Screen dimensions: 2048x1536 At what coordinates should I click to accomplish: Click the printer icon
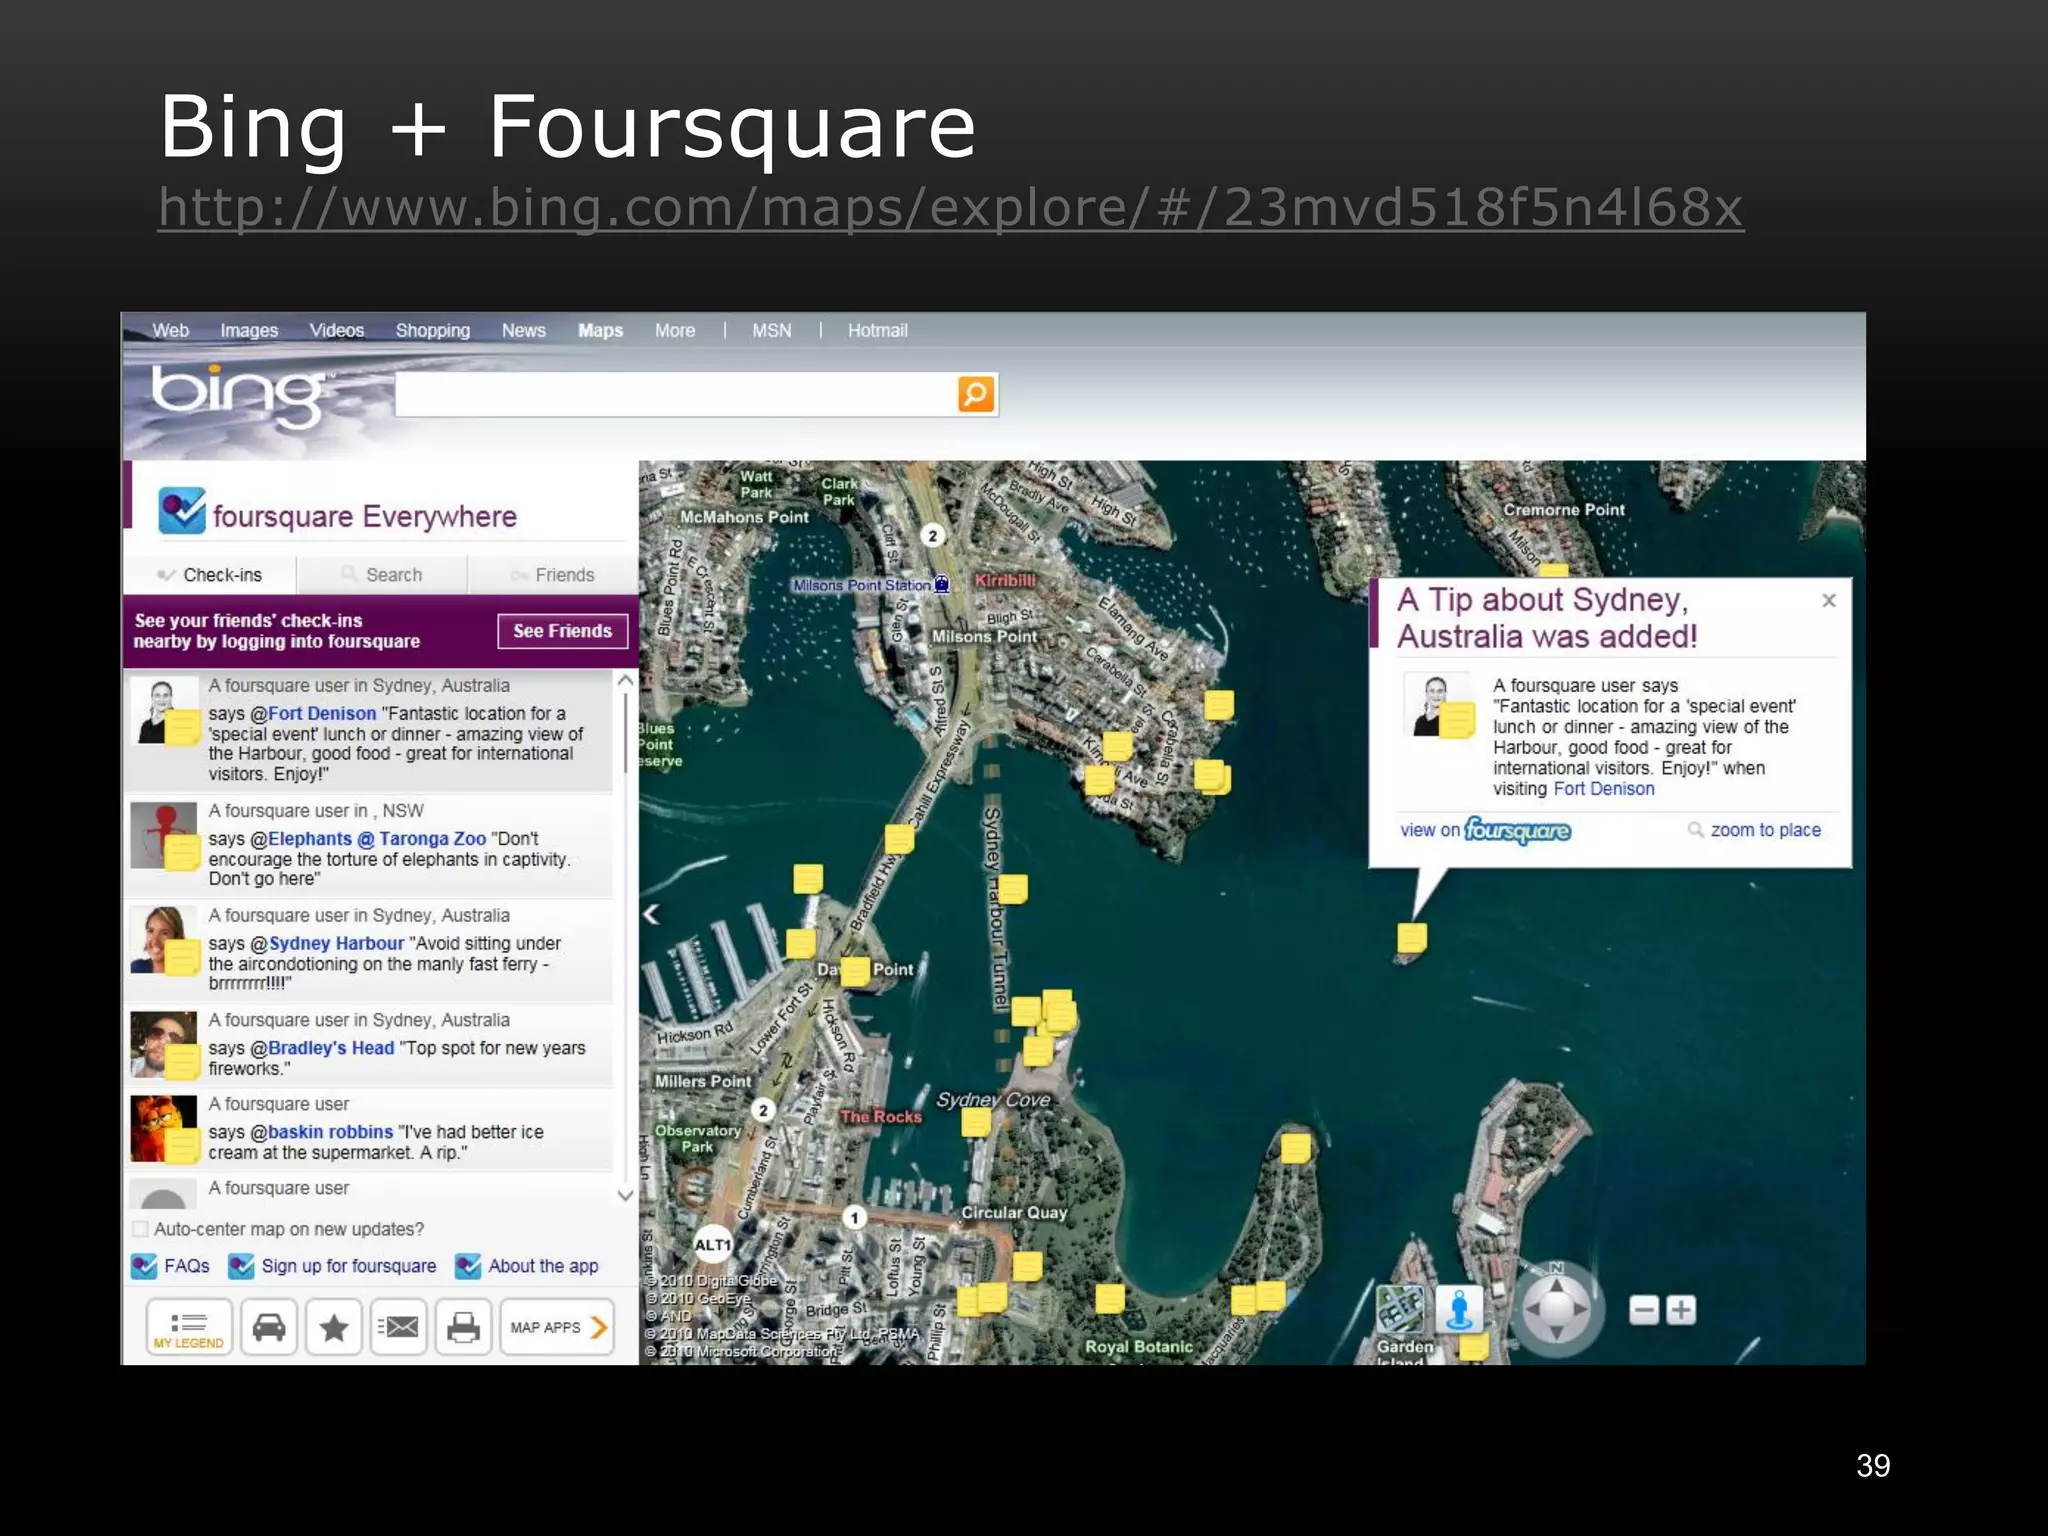pos(463,1328)
